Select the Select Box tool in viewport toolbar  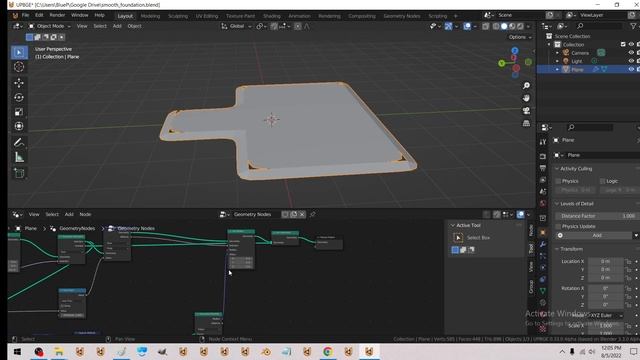[19, 53]
